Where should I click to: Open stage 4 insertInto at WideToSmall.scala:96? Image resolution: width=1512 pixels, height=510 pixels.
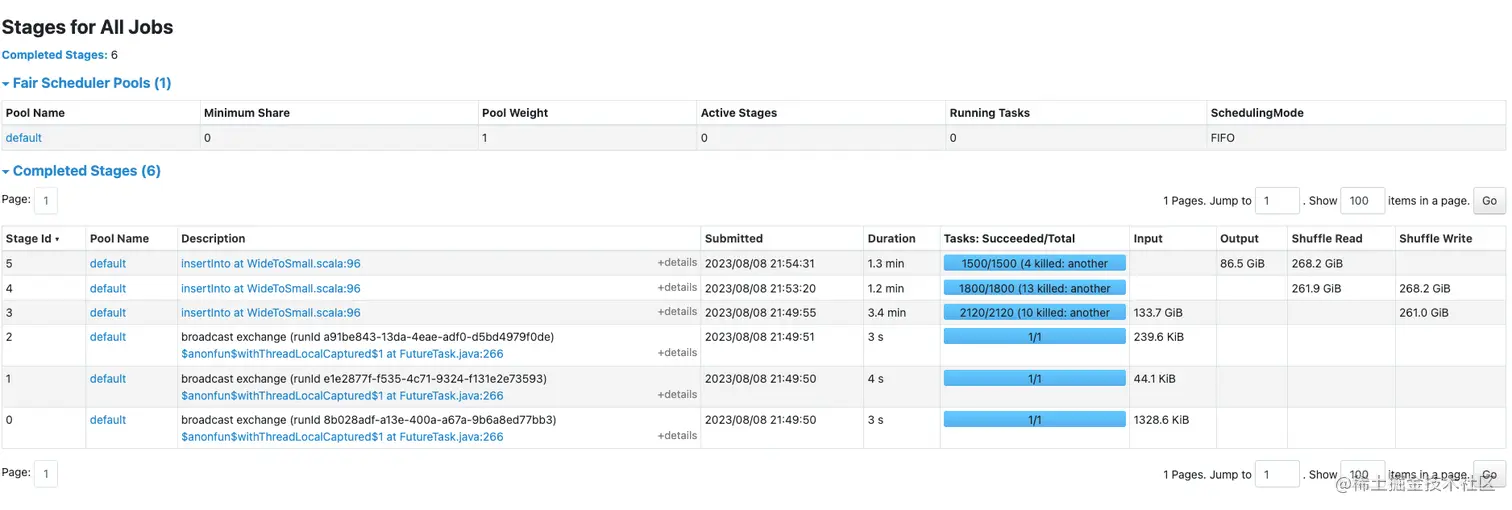pyautogui.click(x=271, y=289)
